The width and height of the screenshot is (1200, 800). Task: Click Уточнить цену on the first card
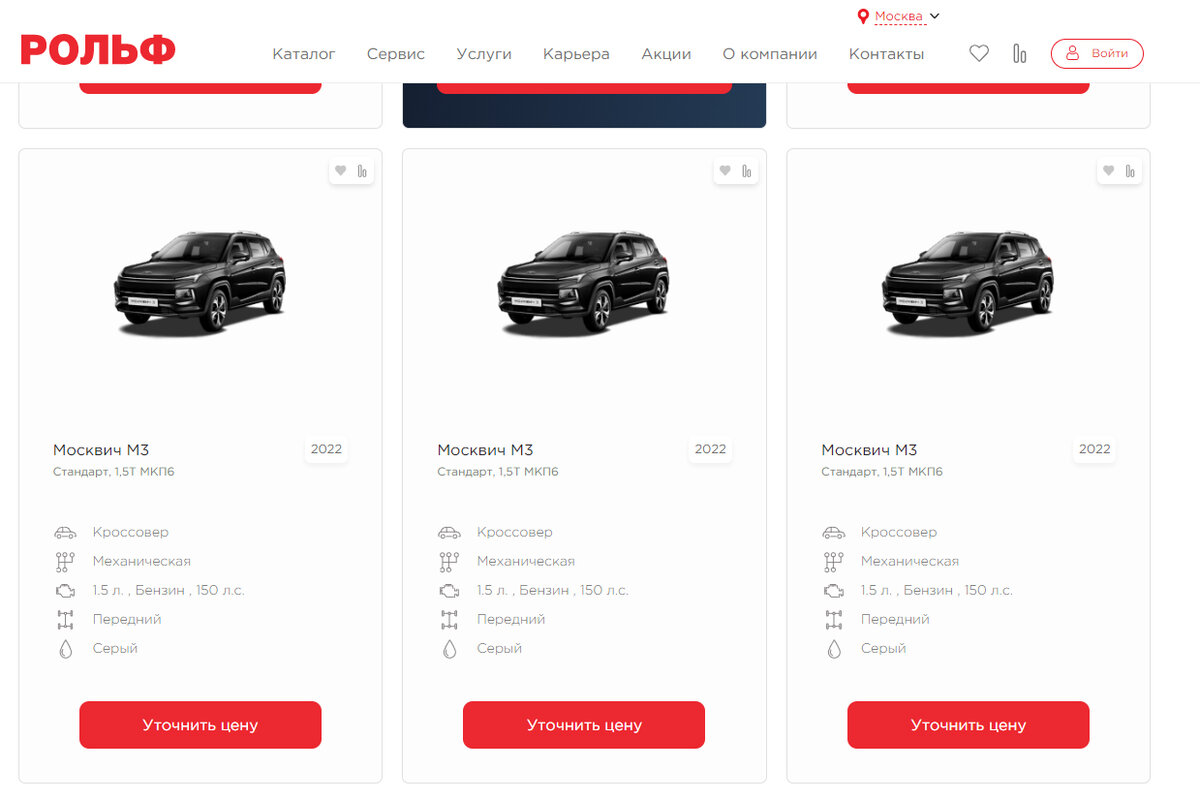200,725
